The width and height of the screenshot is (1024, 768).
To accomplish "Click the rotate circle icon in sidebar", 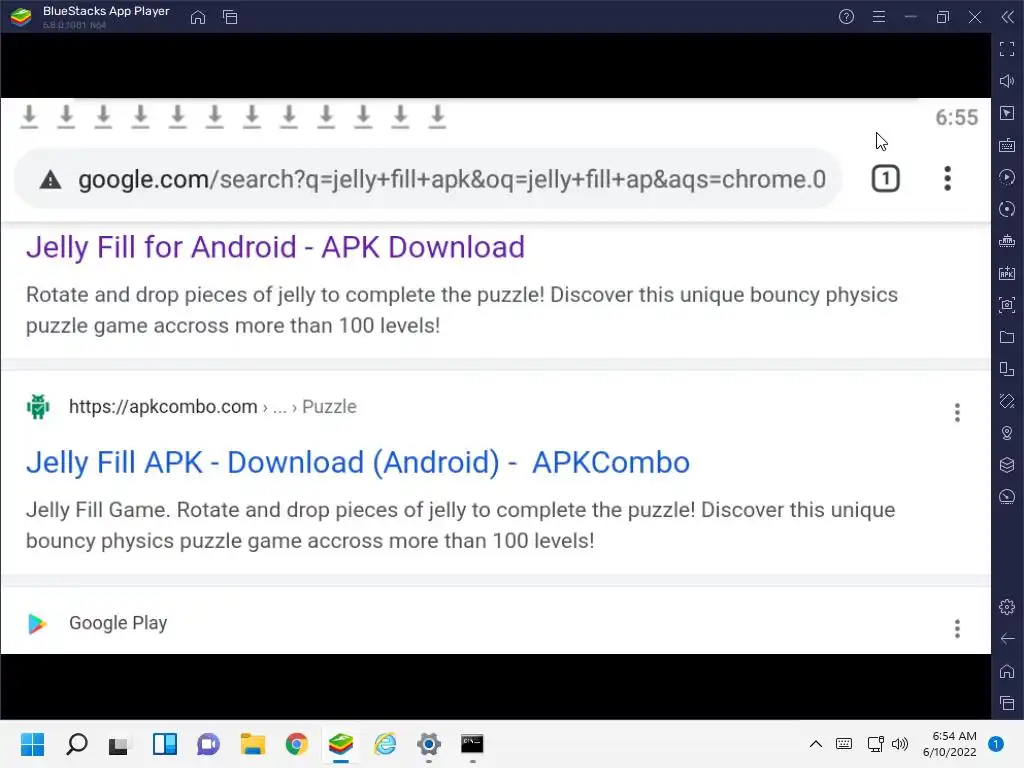I will pyautogui.click(x=1007, y=209).
